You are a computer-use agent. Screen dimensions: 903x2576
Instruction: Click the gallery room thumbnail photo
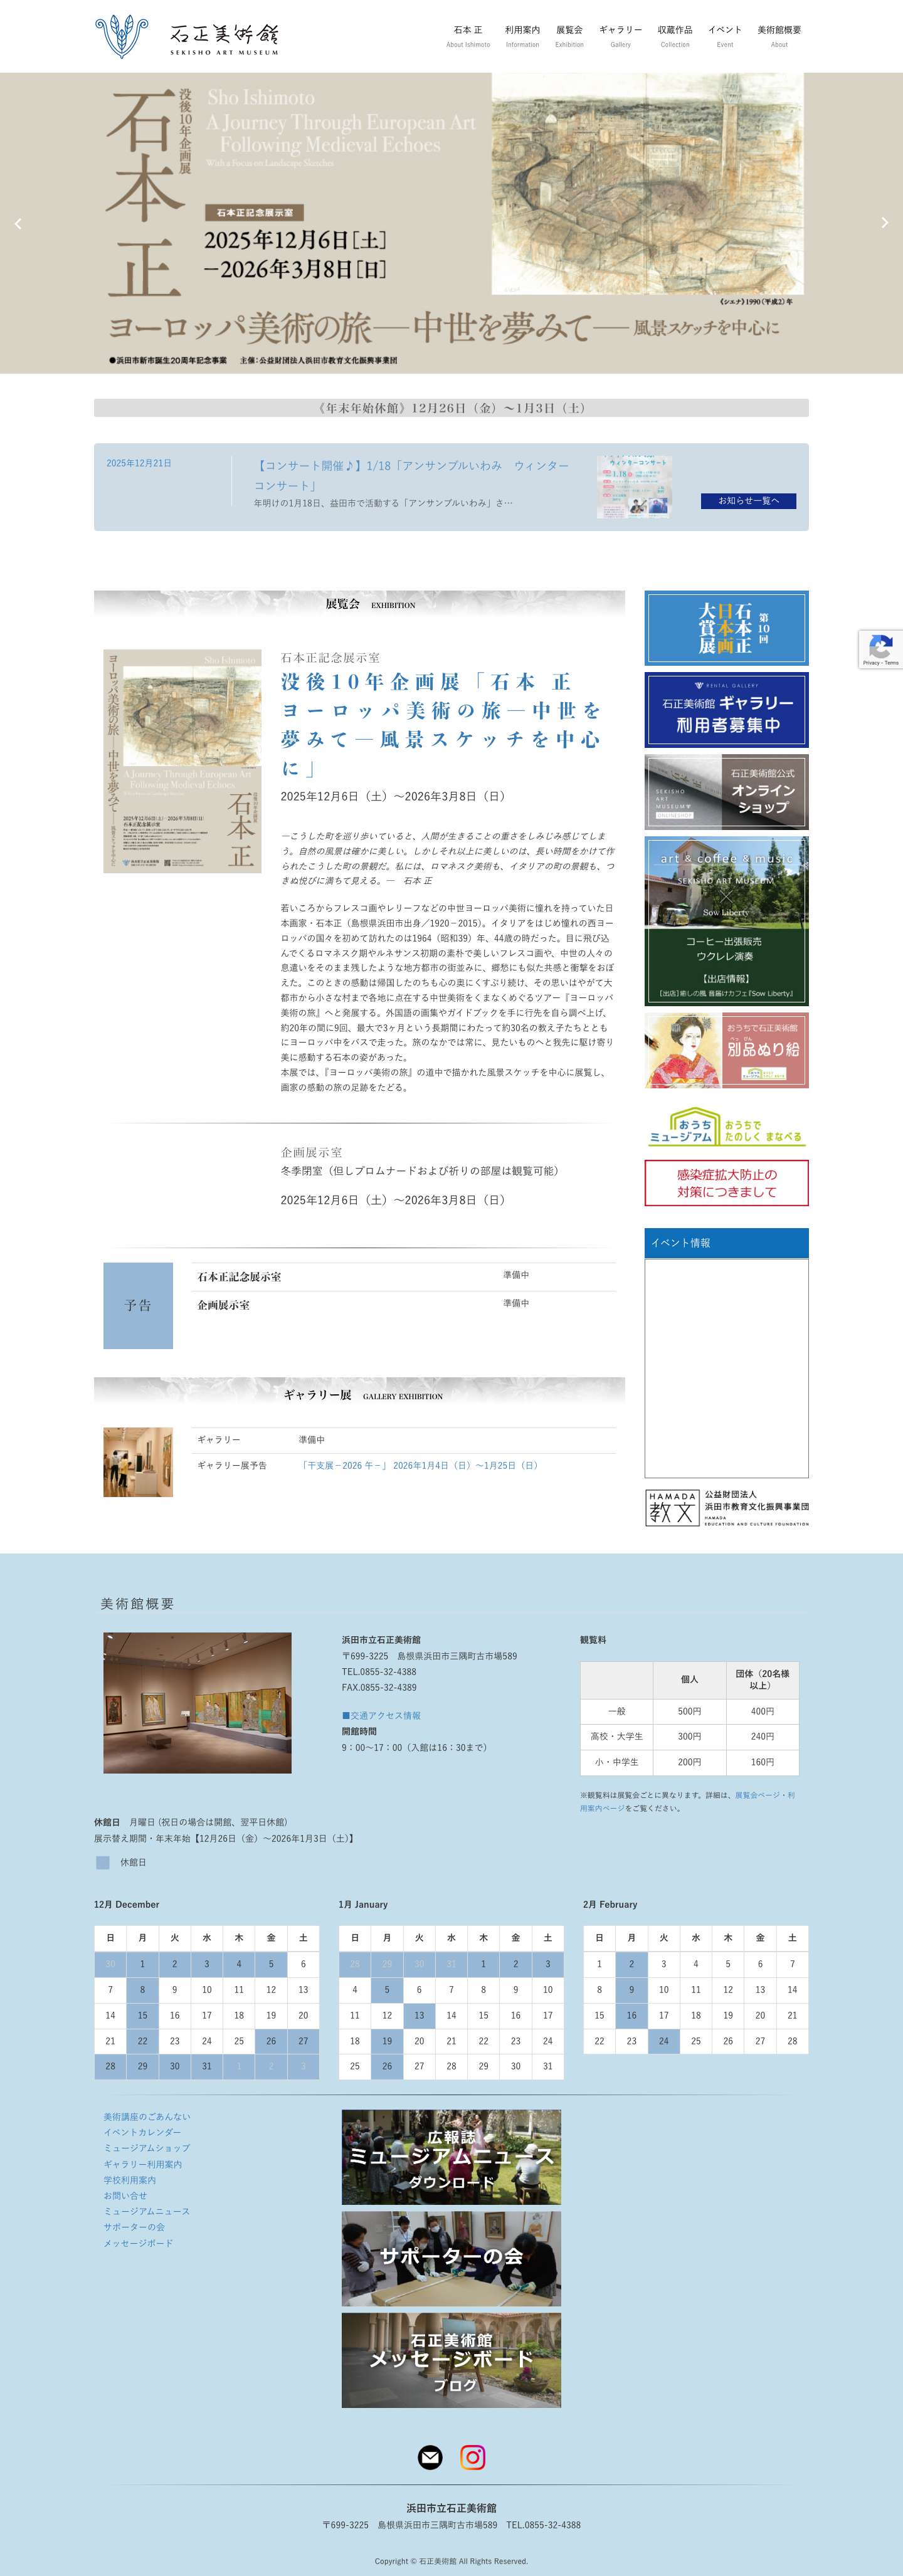point(138,1462)
